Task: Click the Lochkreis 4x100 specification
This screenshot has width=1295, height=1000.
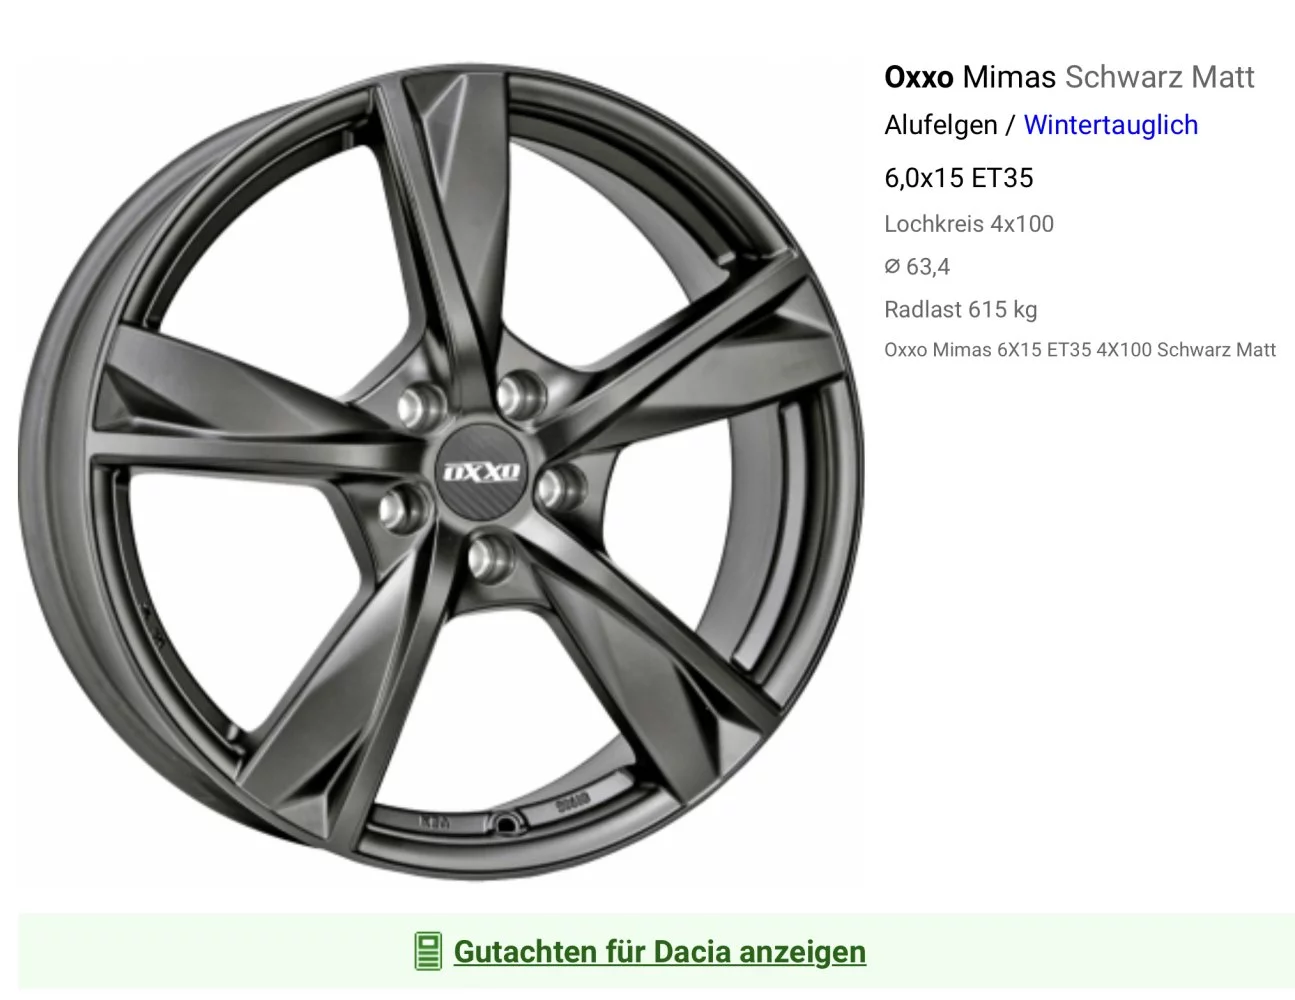Action: pyautogui.click(x=969, y=224)
